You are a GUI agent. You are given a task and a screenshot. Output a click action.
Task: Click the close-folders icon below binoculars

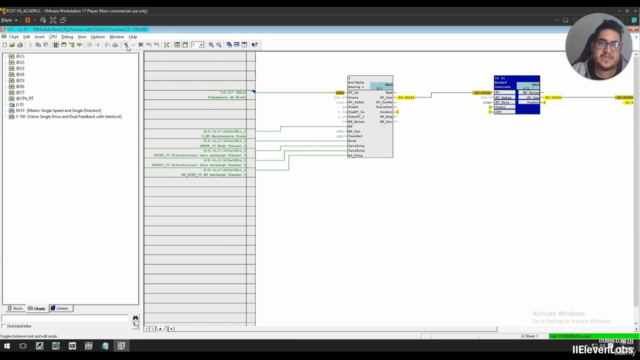[136, 325]
